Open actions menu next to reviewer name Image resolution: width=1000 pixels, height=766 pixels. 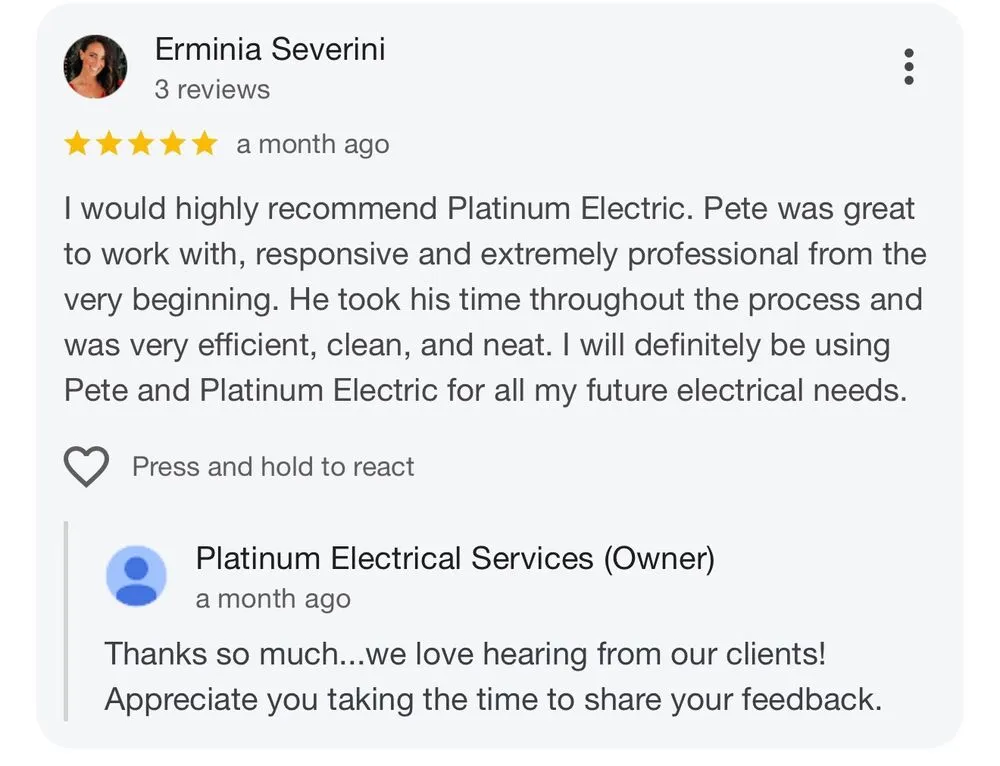tap(908, 66)
